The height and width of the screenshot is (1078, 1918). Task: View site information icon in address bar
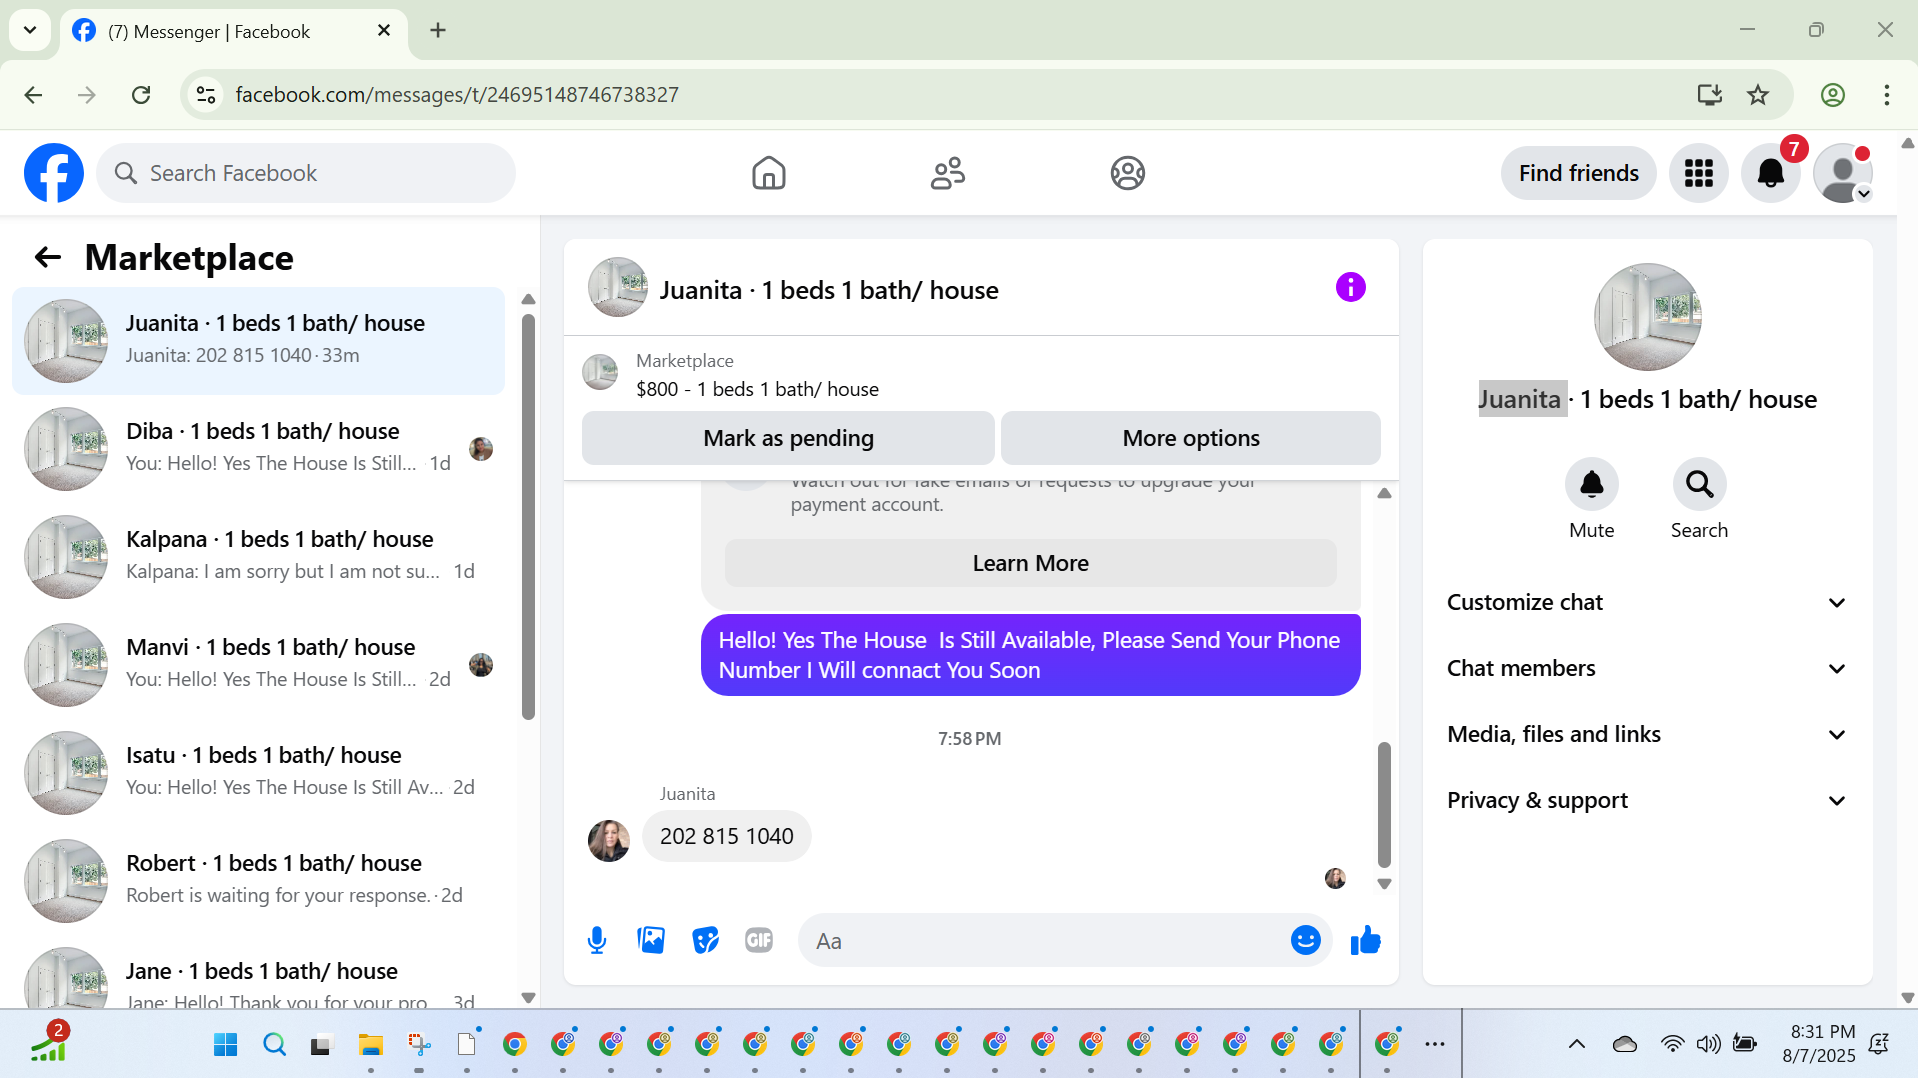[x=206, y=95]
